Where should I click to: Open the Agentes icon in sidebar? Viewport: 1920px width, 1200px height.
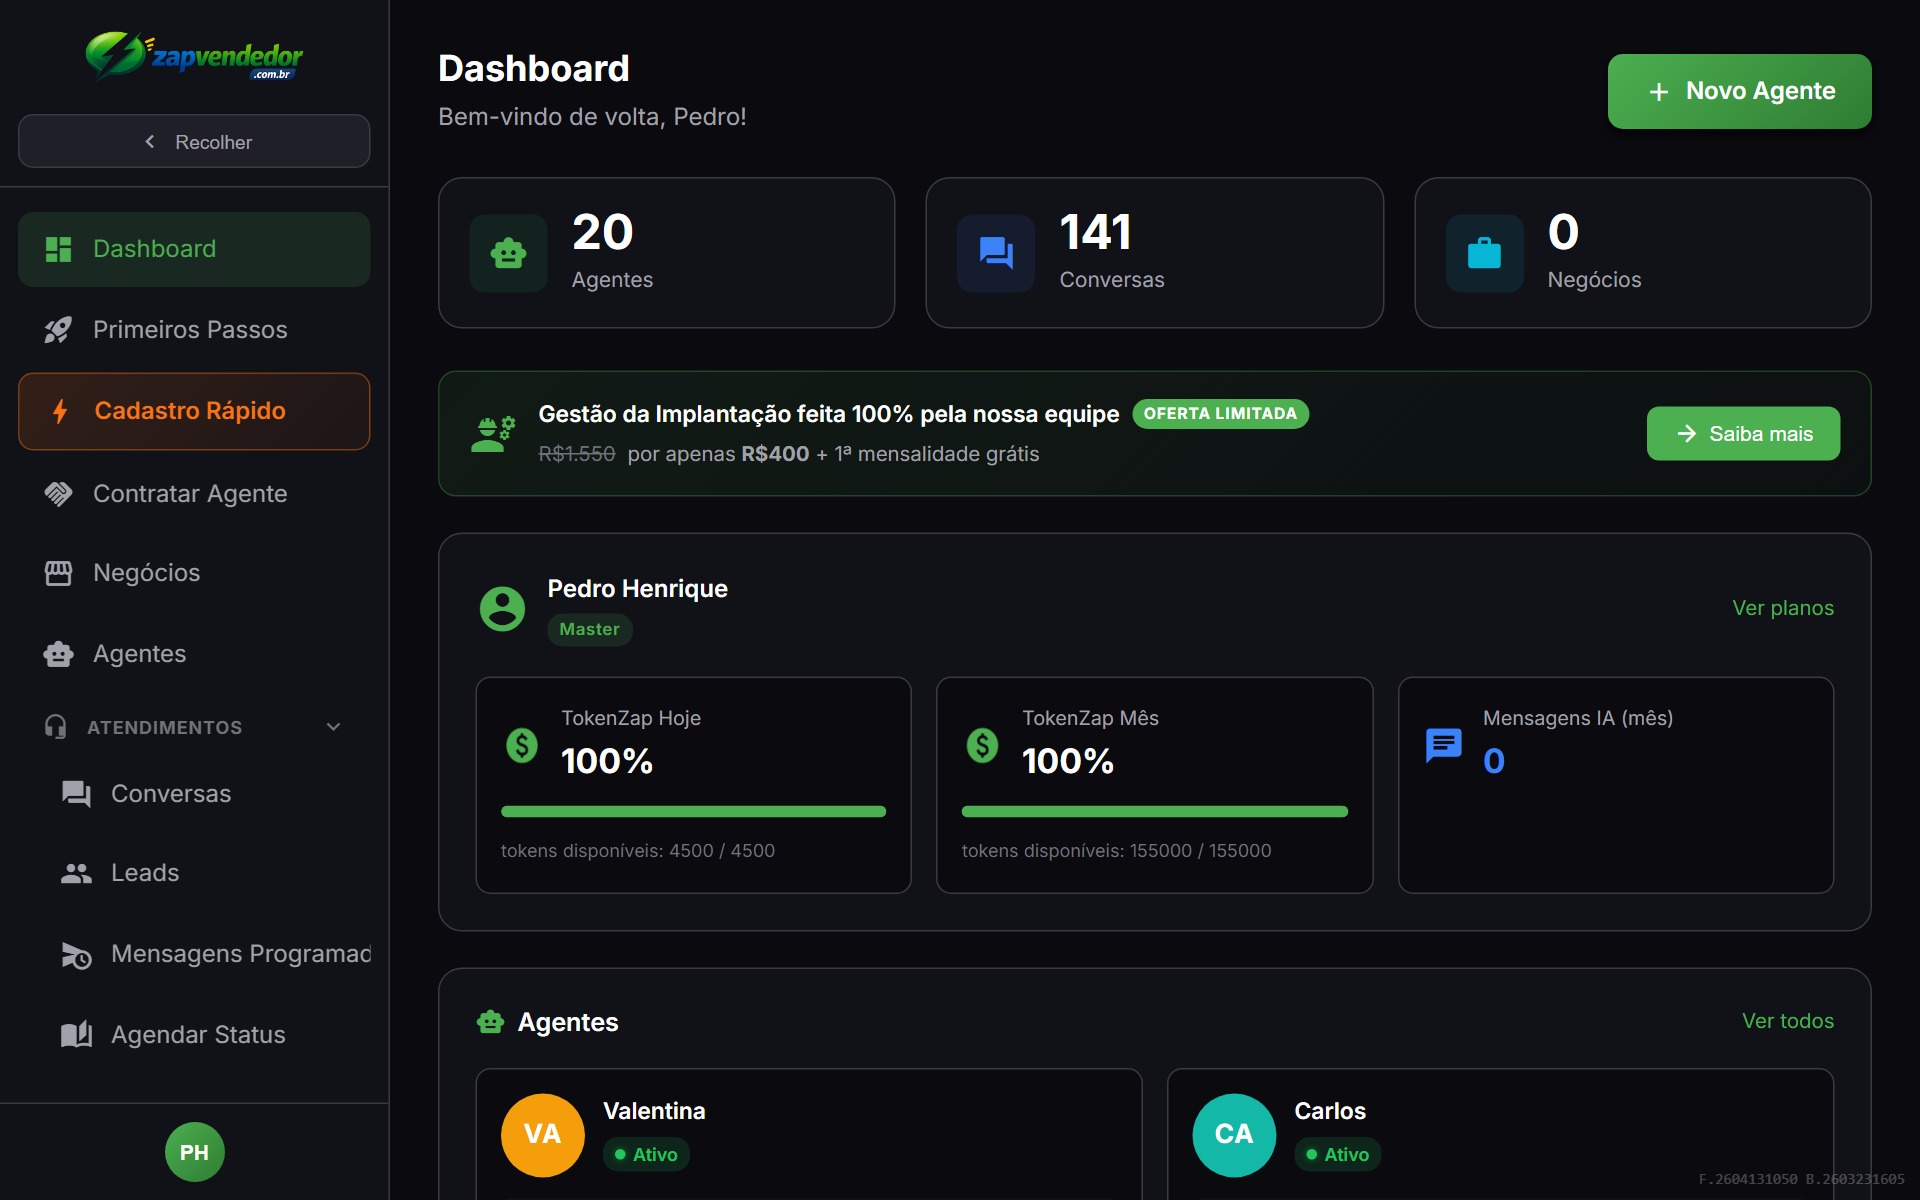pos(58,654)
